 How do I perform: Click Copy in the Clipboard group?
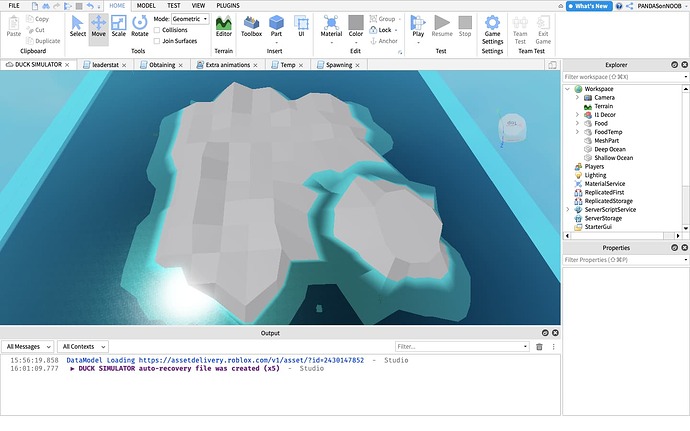[x=37, y=19]
